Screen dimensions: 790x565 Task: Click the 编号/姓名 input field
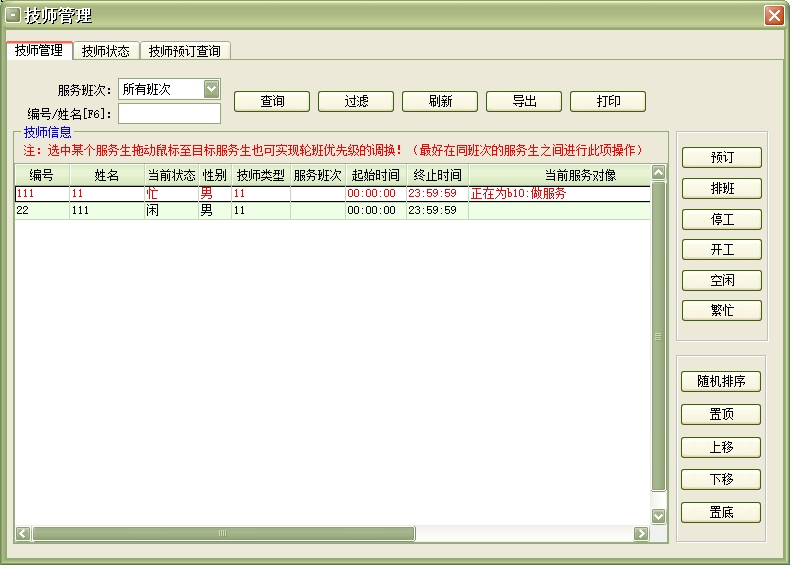(169, 113)
